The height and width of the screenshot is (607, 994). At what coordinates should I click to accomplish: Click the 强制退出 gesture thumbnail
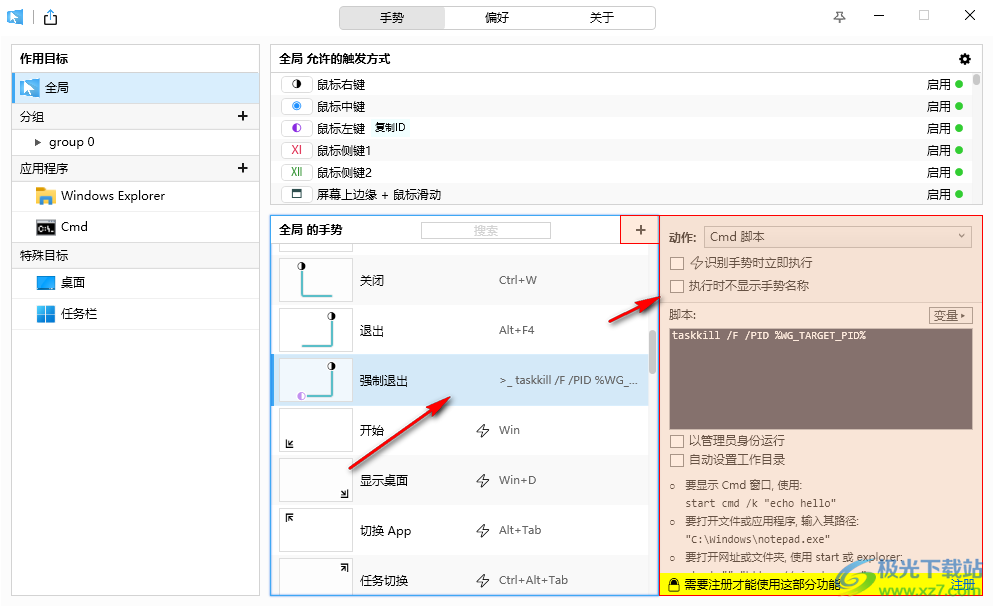click(x=316, y=380)
